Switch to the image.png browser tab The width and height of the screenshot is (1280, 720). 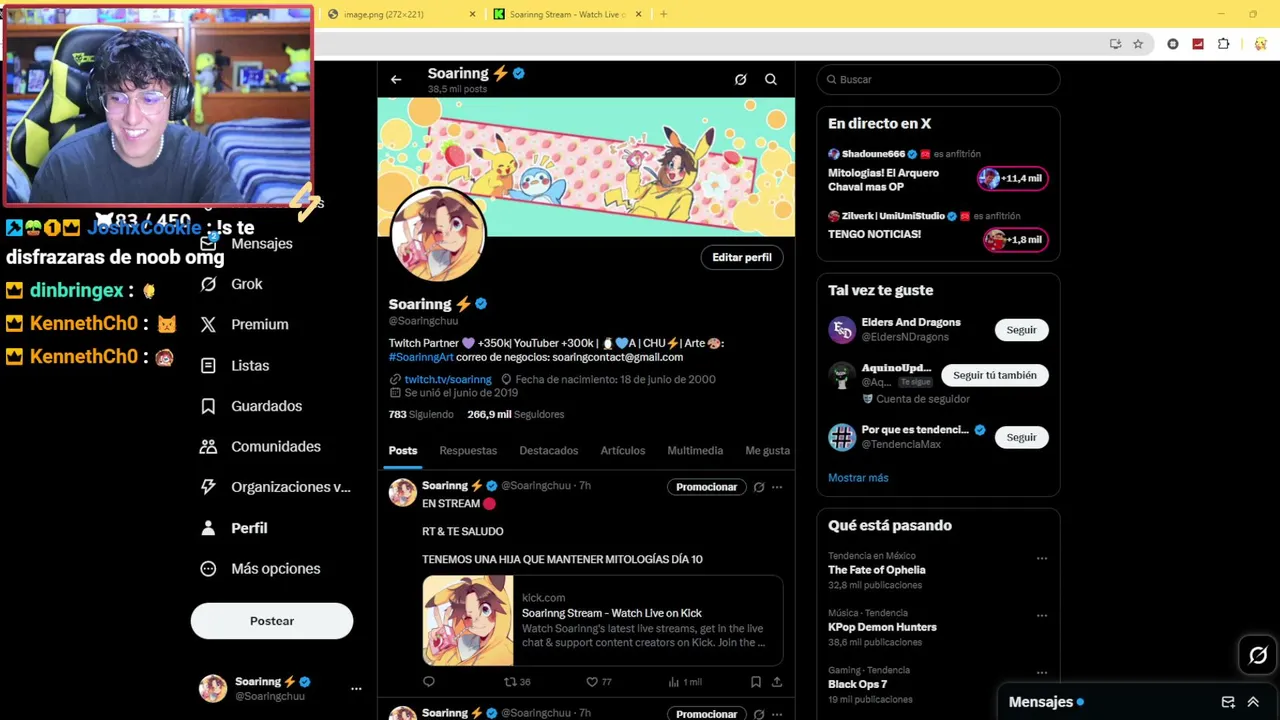click(x=400, y=14)
